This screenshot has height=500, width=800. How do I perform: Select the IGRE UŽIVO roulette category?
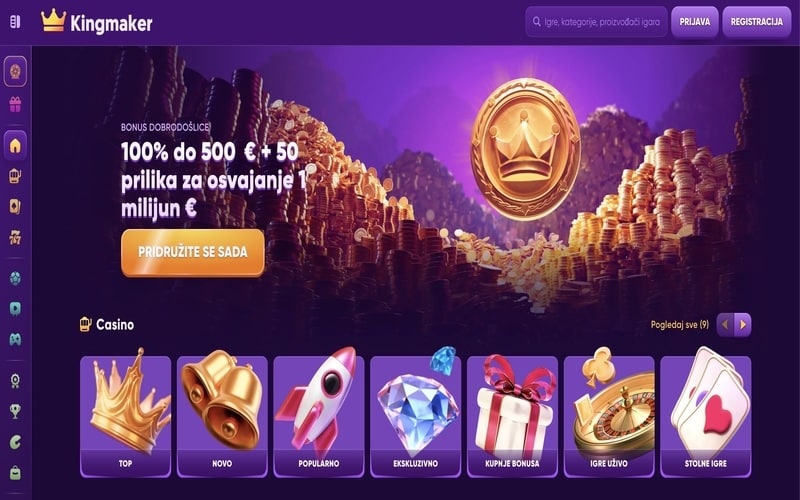click(609, 416)
